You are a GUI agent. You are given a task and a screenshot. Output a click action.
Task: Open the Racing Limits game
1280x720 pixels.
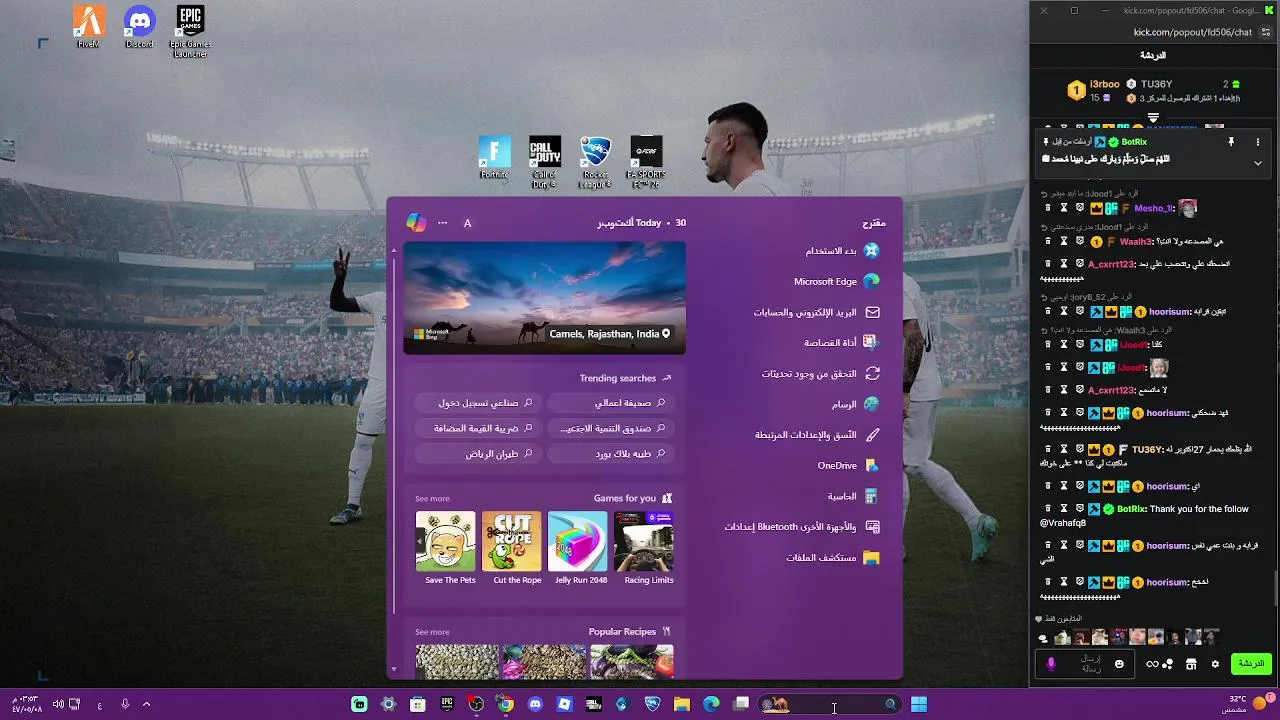[x=644, y=548]
